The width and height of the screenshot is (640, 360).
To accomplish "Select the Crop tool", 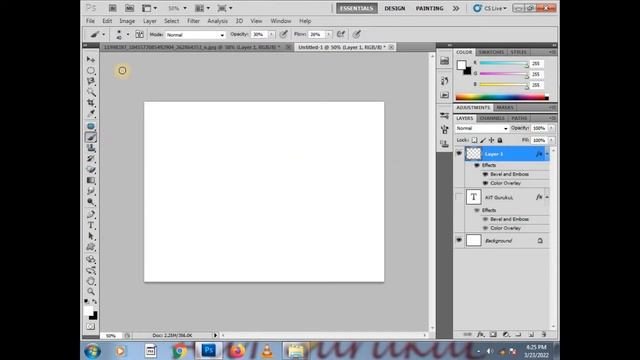I will pos(91,102).
